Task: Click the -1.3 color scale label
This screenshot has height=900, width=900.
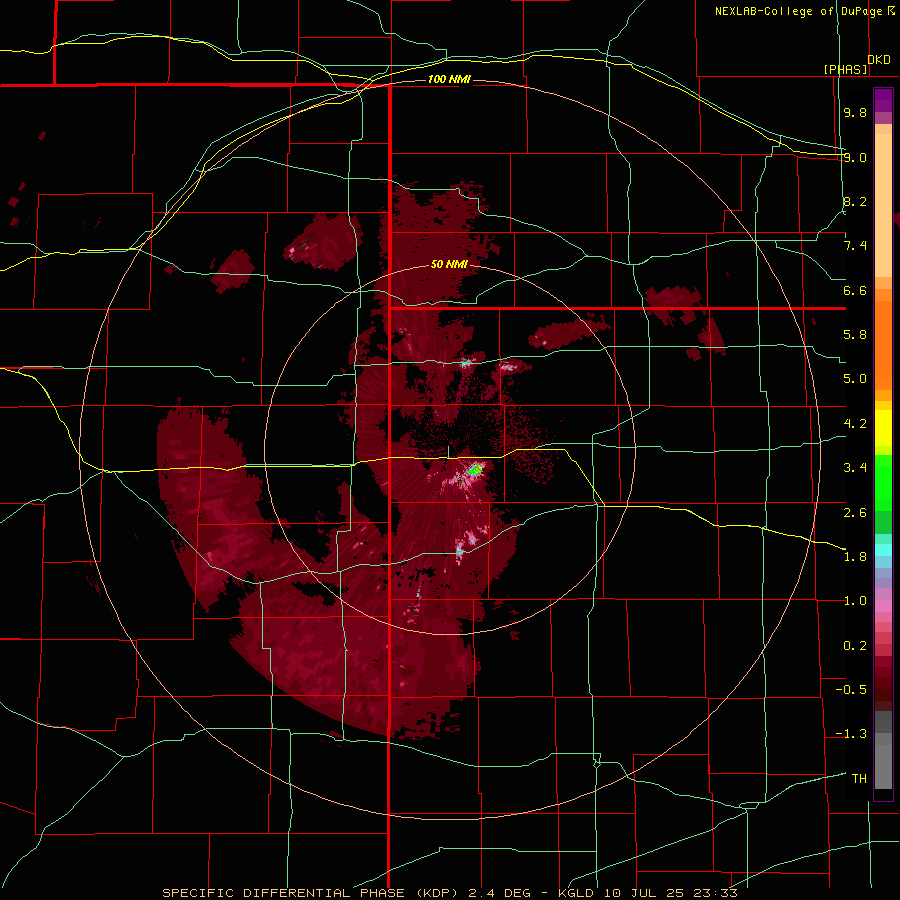Action: (851, 734)
